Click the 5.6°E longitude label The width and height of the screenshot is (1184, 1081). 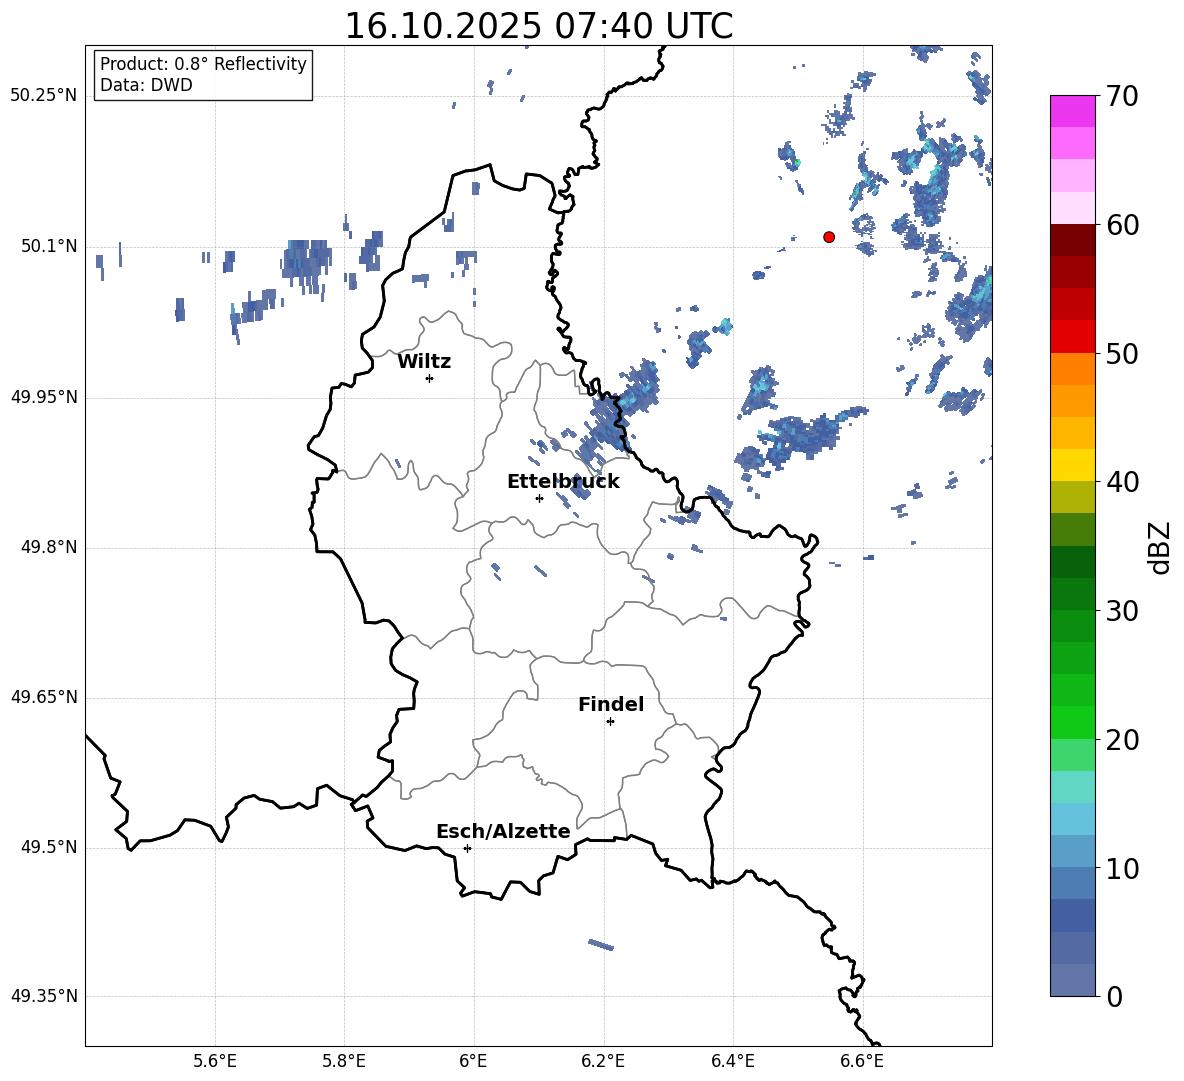point(215,1061)
